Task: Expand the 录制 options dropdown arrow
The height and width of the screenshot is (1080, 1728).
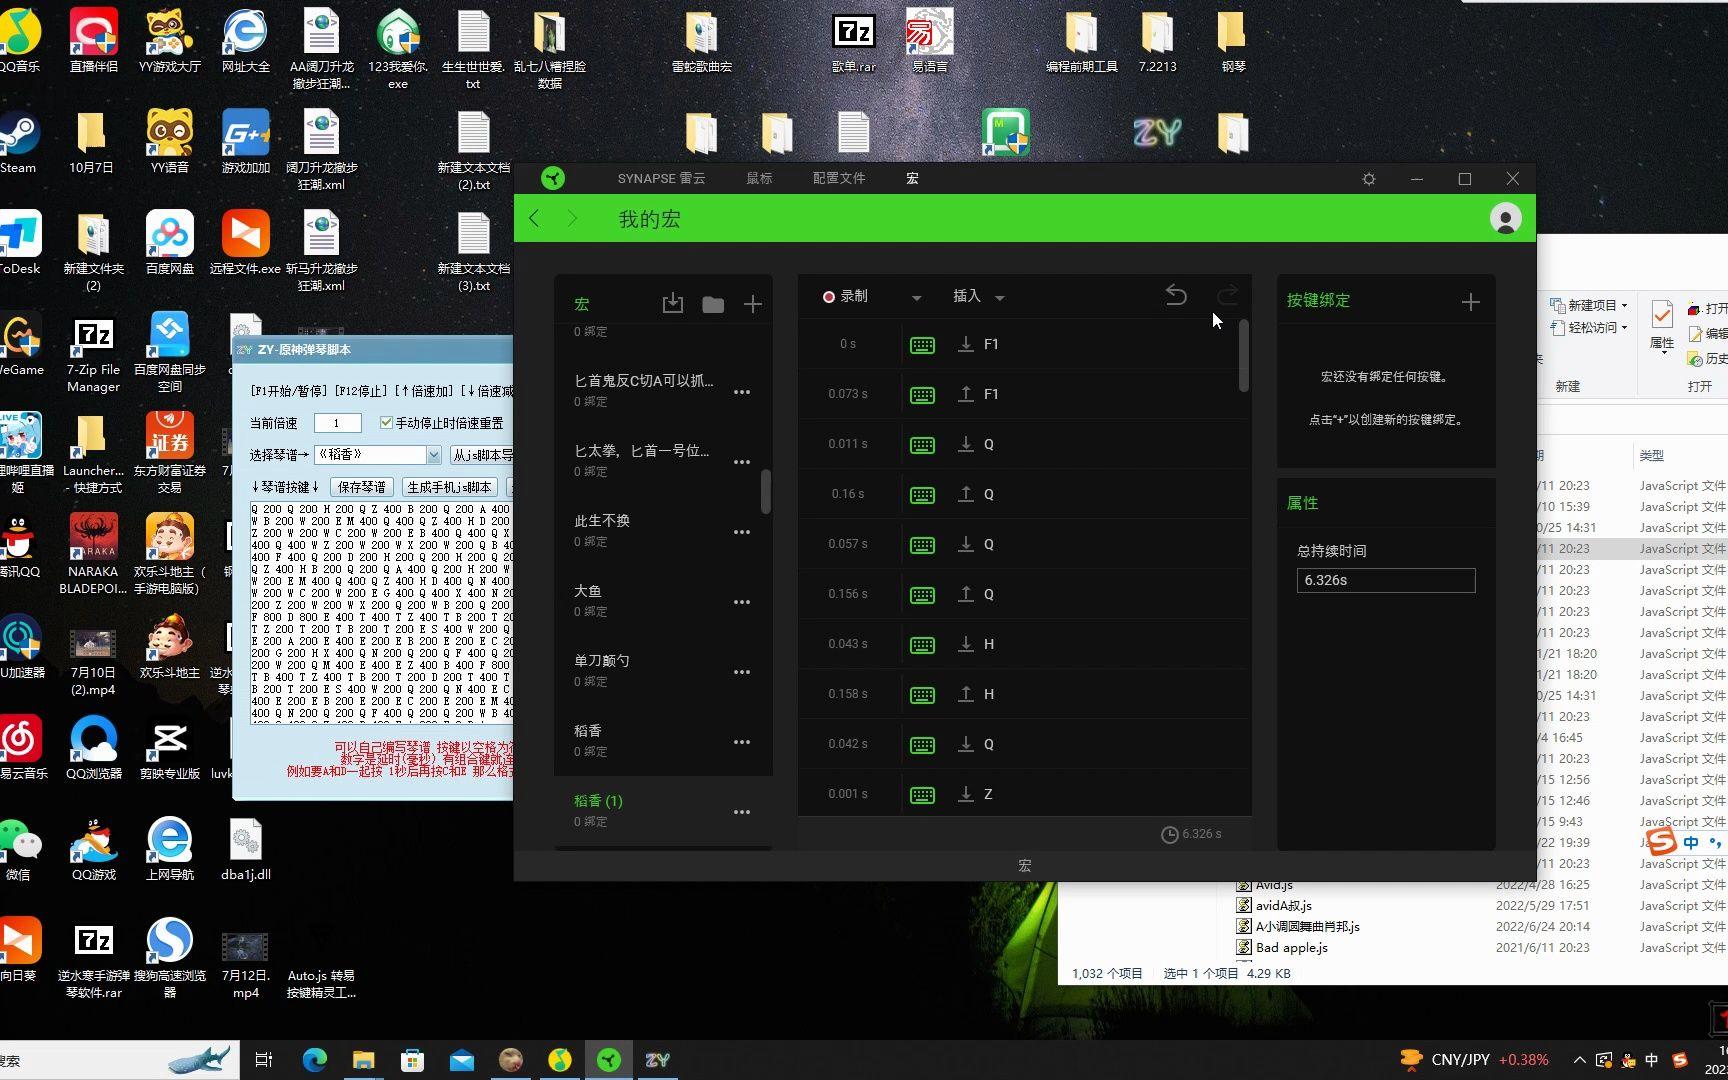Action: point(916,297)
